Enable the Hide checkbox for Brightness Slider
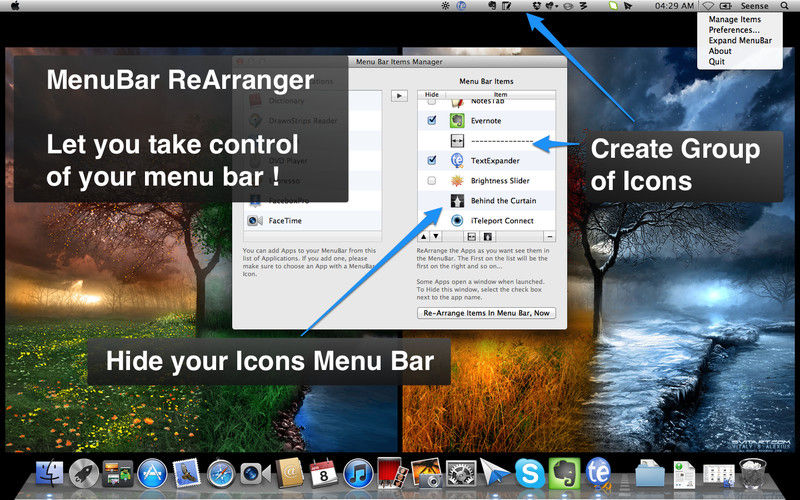Image resolution: width=800 pixels, height=500 pixels. coord(432,181)
